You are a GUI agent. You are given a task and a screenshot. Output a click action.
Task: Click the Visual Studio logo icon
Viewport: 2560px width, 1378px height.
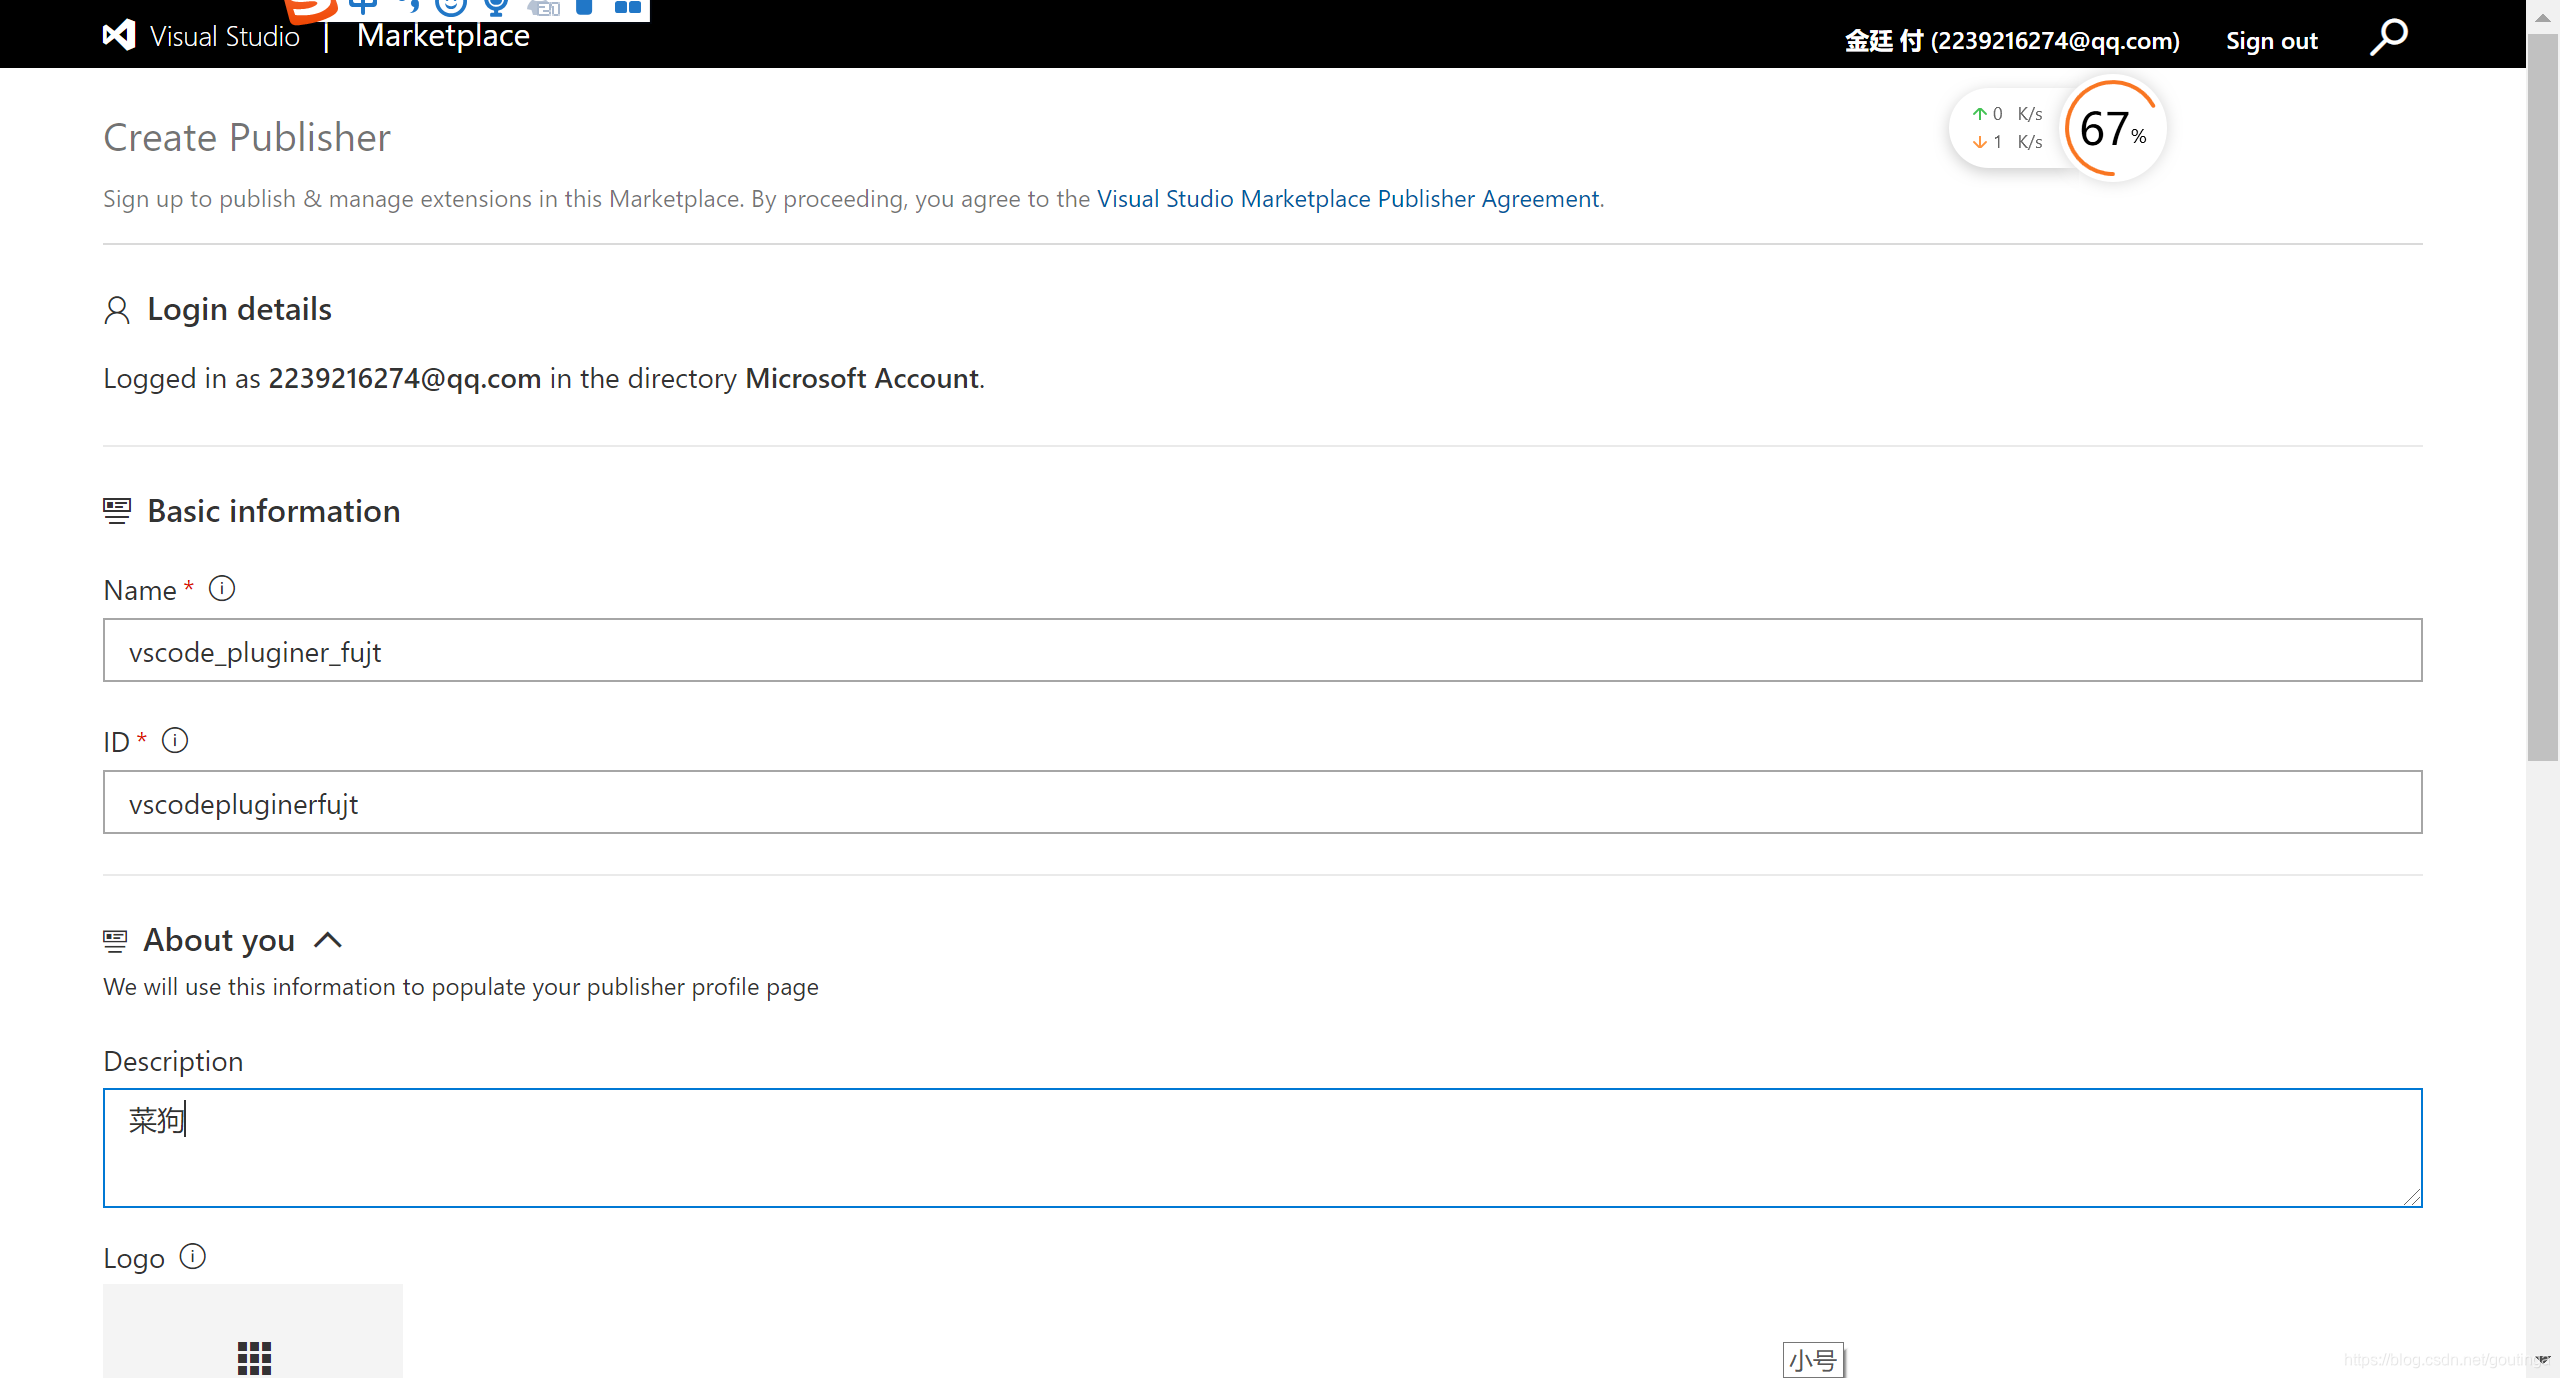[x=119, y=36]
